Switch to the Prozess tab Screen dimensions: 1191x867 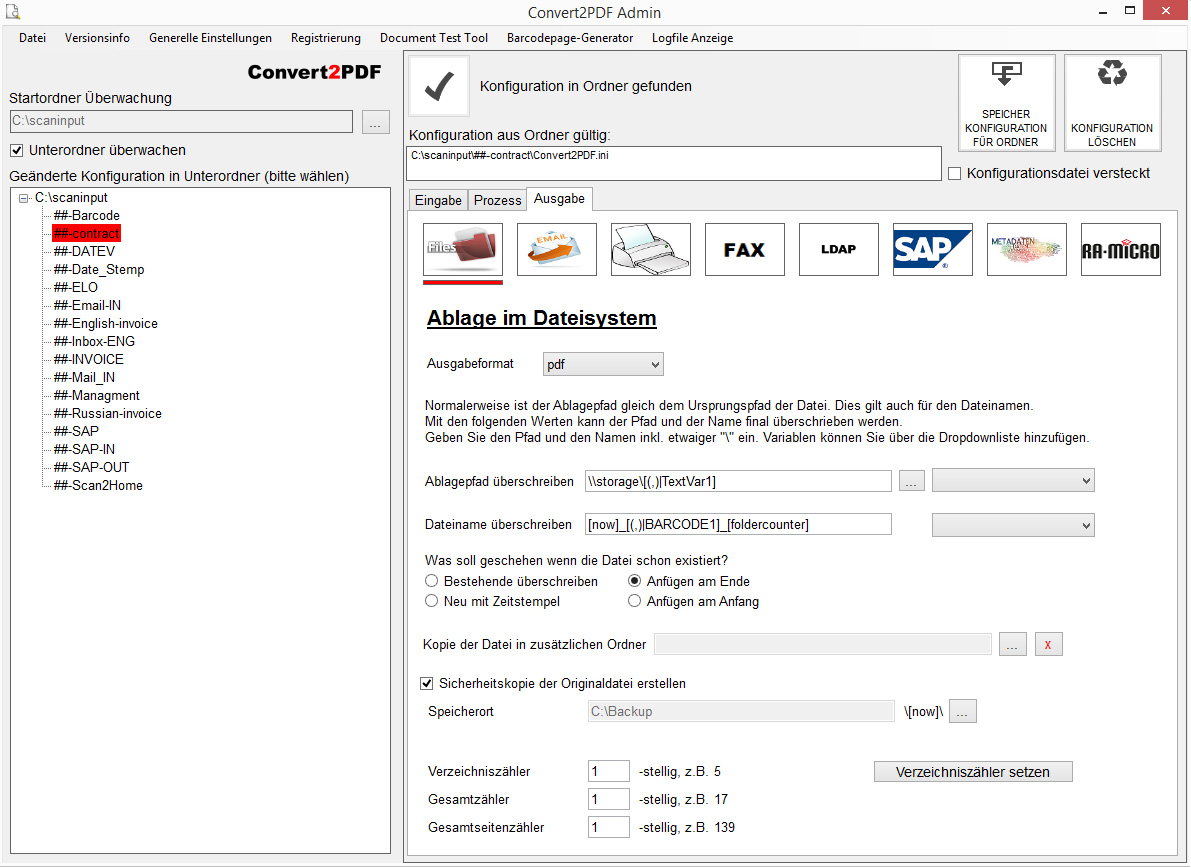(x=498, y=200)
